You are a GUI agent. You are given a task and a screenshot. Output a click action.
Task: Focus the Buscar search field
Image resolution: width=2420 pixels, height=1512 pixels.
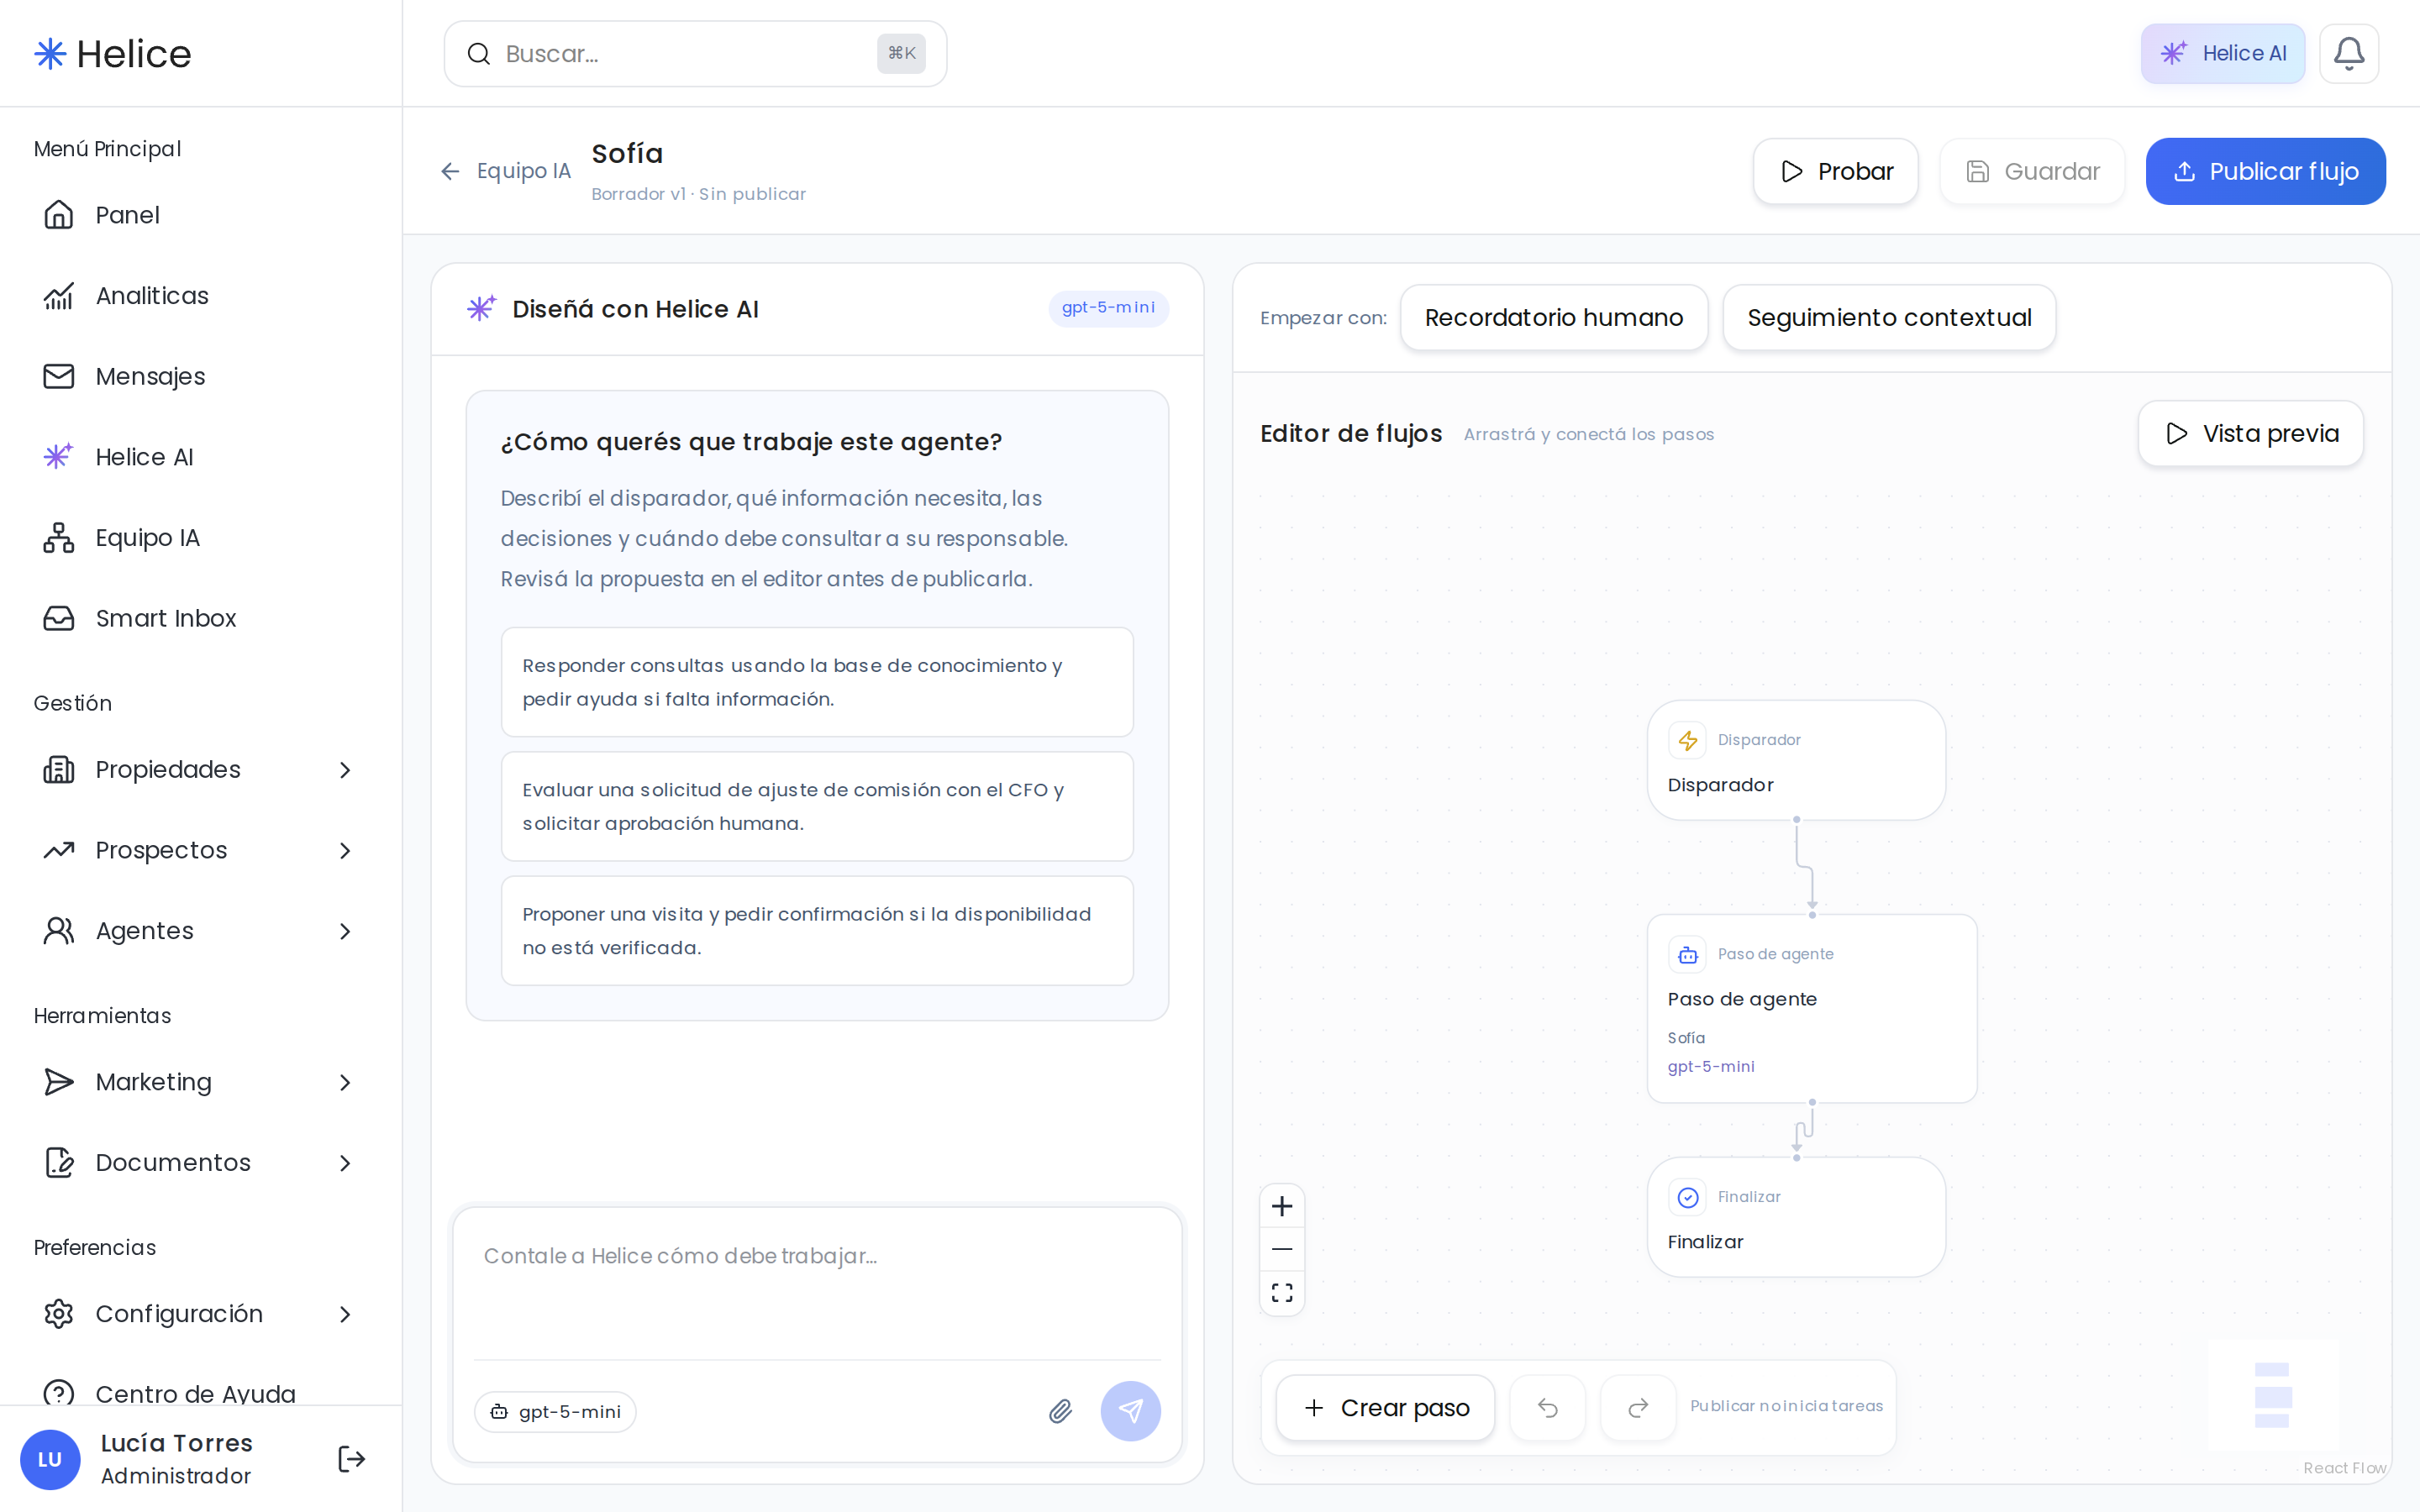pyautogui.click(x=695, y=53)
